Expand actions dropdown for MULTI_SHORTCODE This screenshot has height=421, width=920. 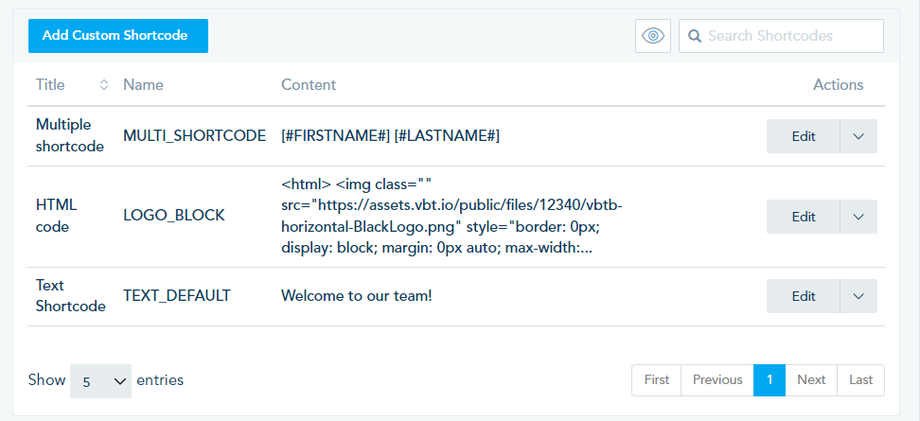click(x=859, y=136)
